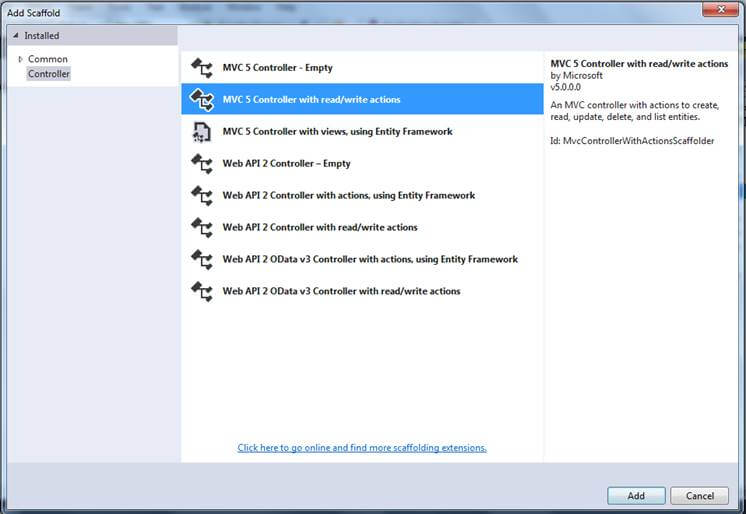
Task: Click the Id: MvcControllerWithActionsScaffolder text
Action: coord(632,141)
